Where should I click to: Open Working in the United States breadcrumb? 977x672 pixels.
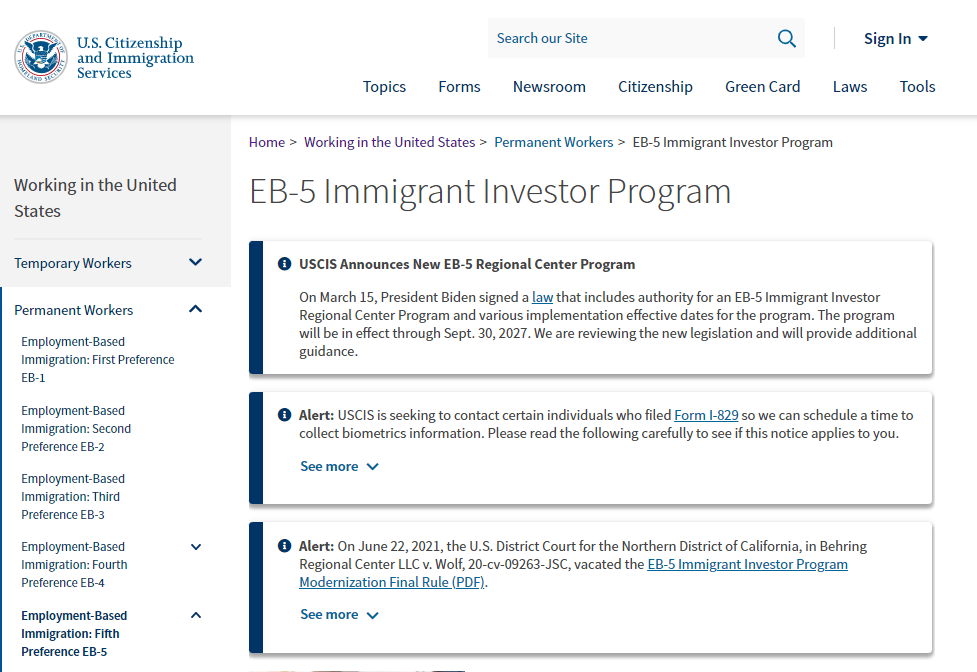[x=389, y=142]
